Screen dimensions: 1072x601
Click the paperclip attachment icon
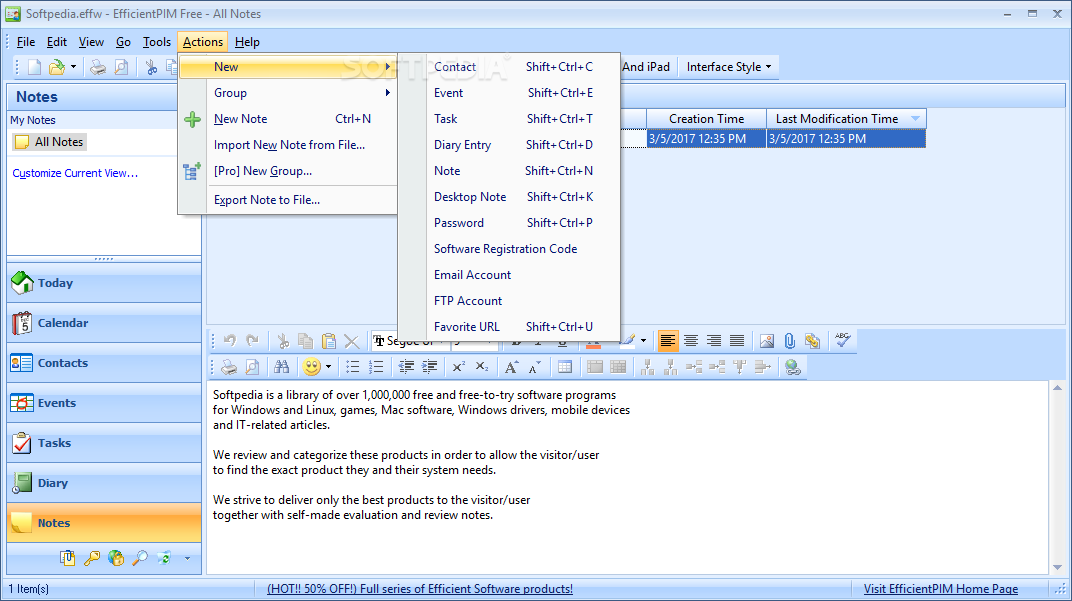[790, 340]
